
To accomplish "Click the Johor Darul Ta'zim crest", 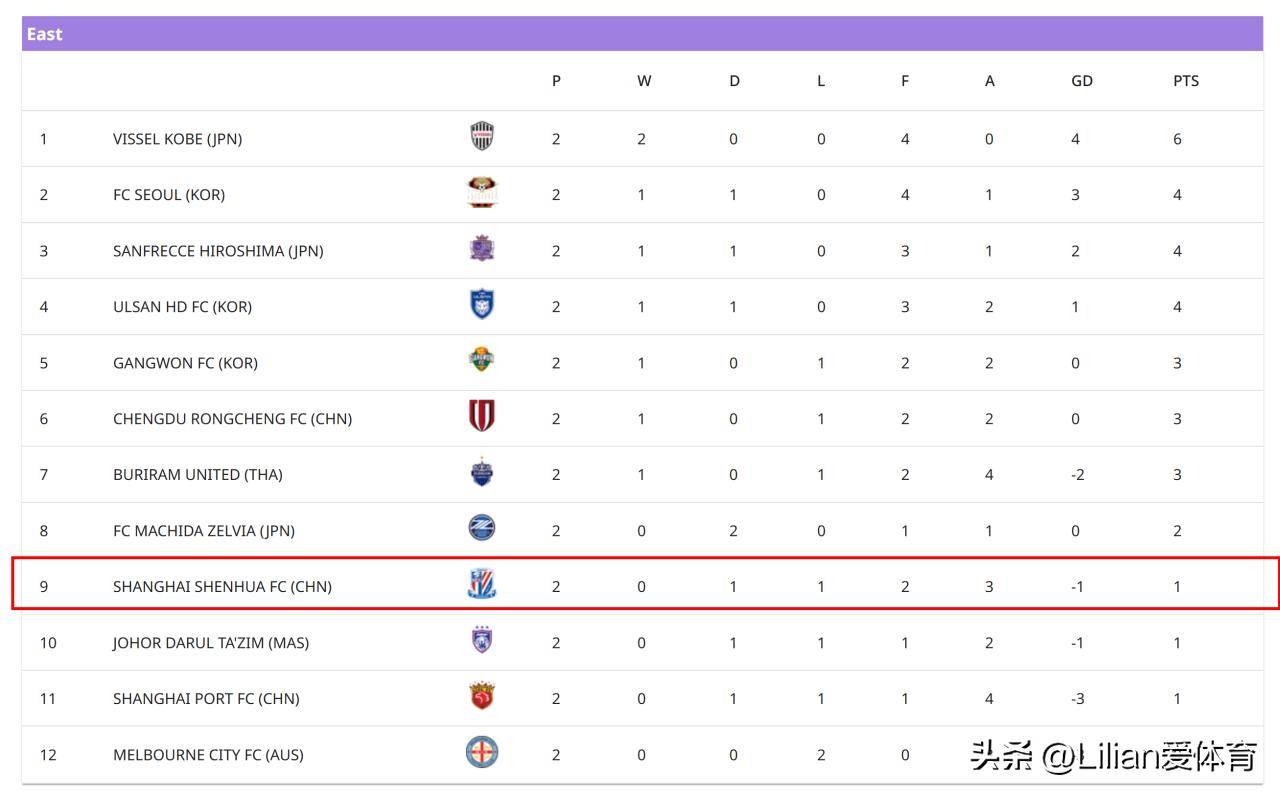I will coord(482,640).
